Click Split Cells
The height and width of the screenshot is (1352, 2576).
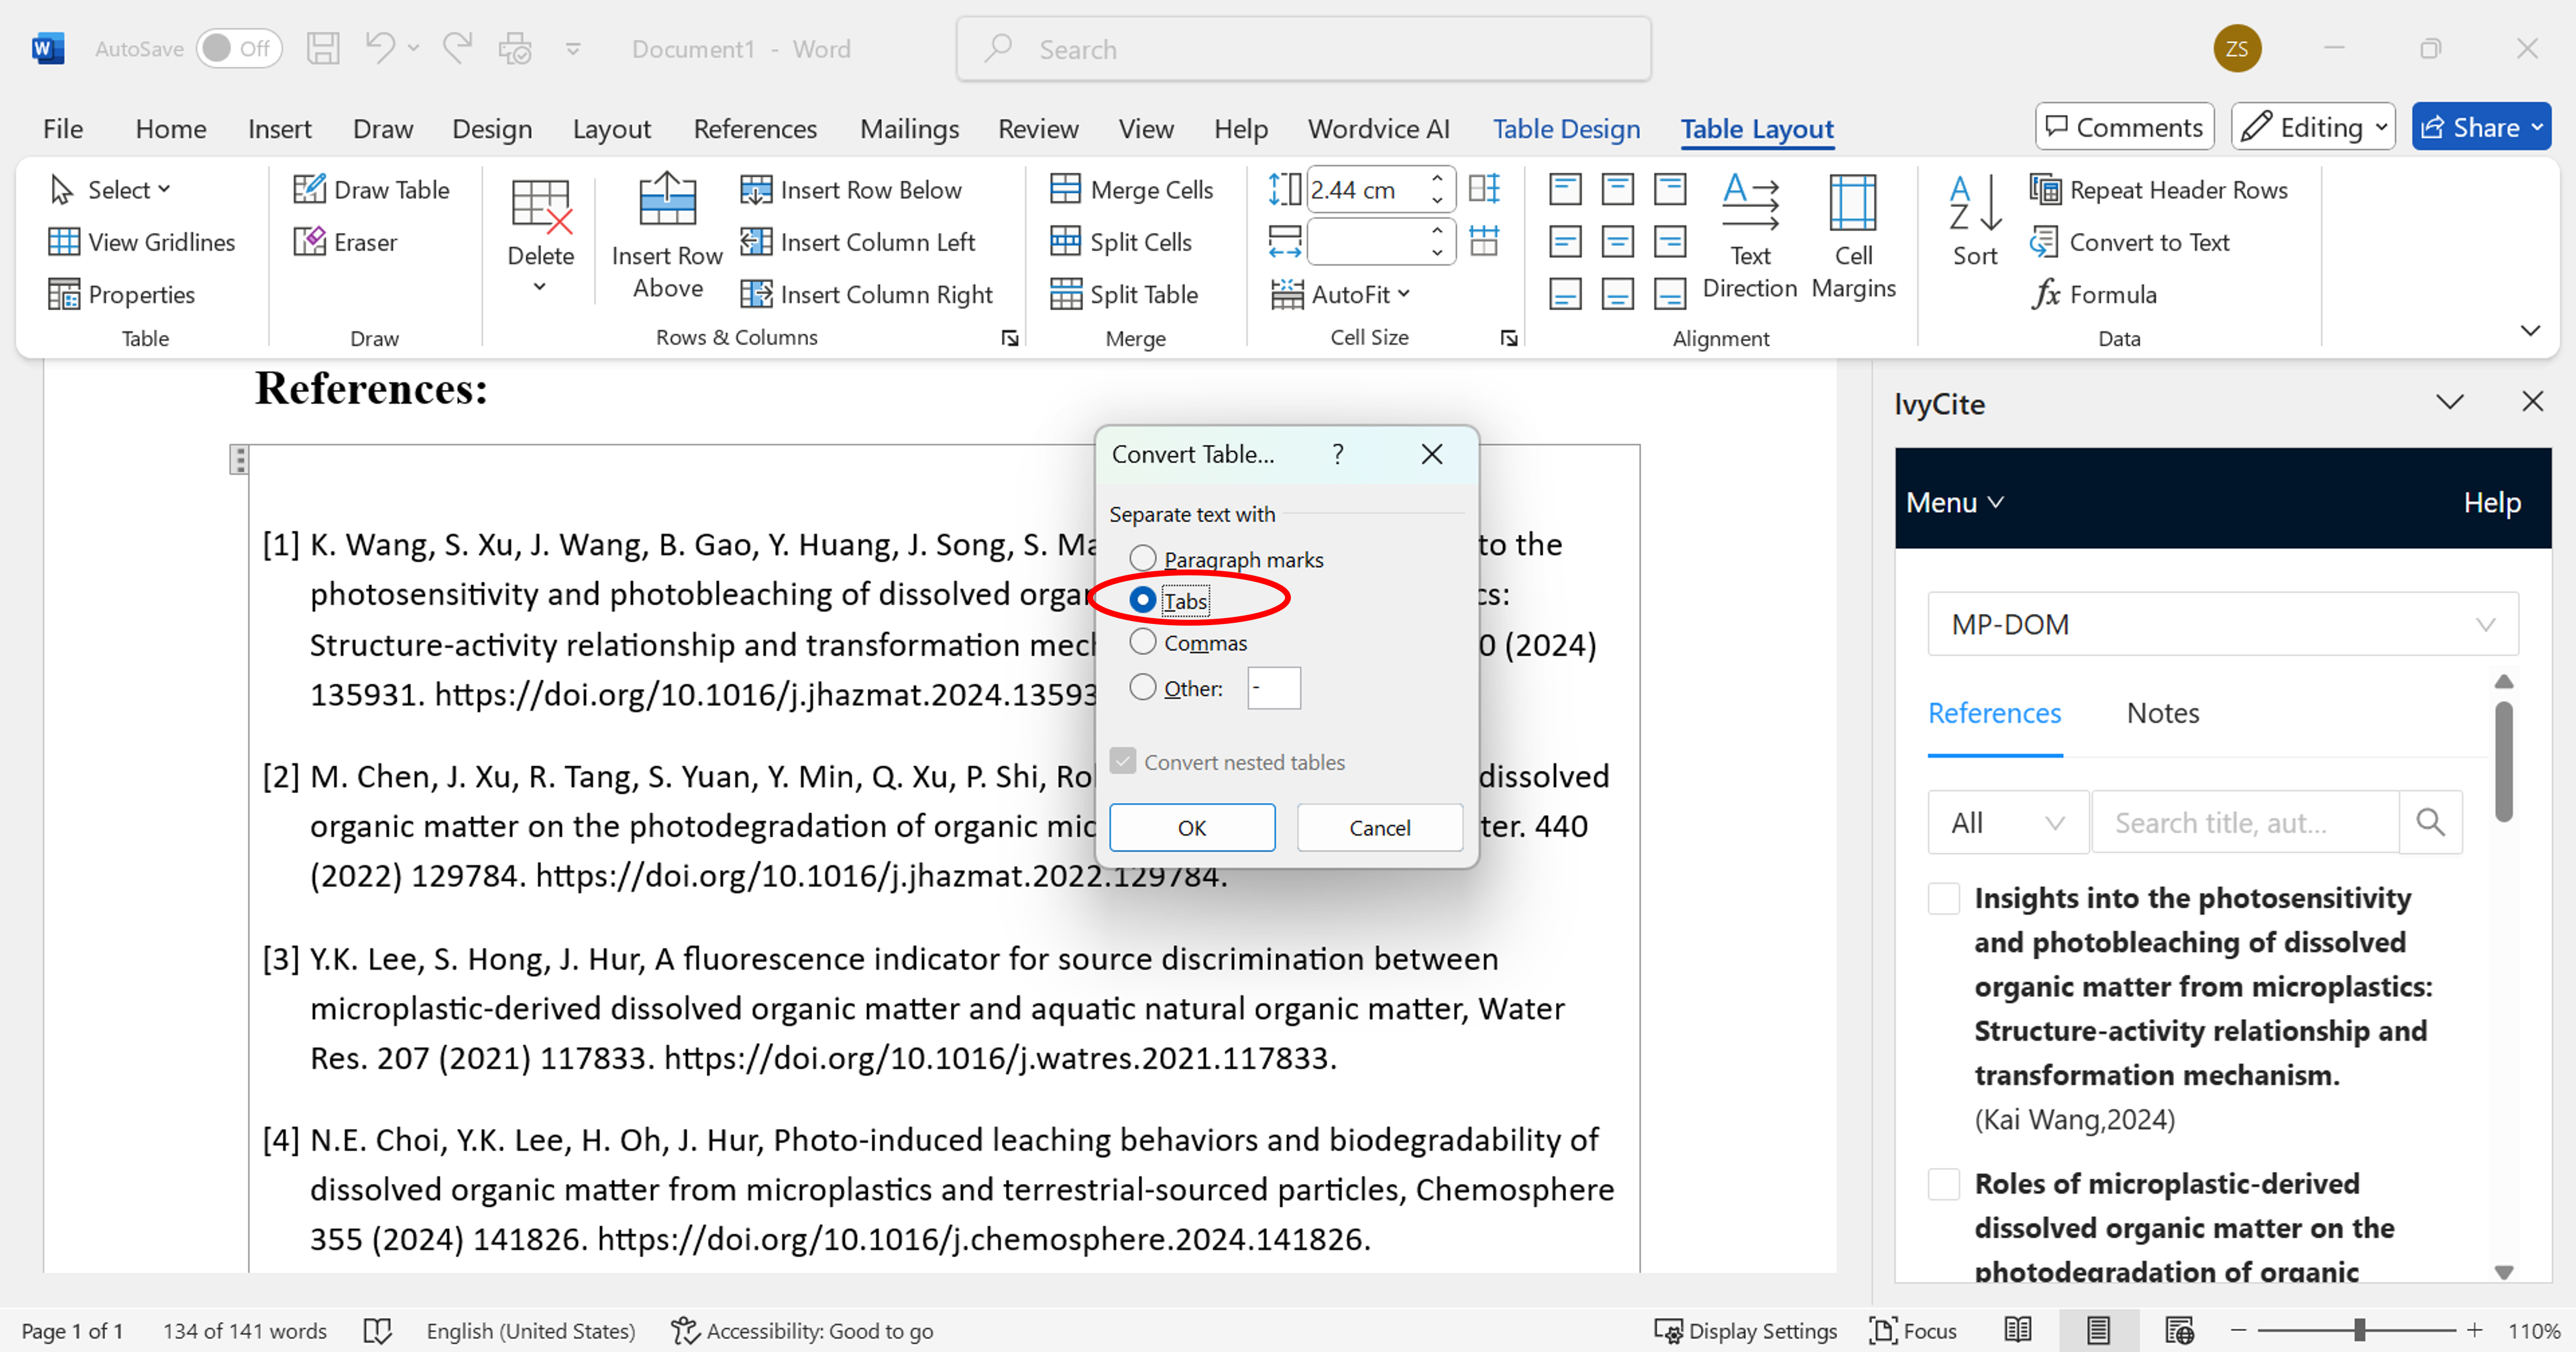point(1121,242)
